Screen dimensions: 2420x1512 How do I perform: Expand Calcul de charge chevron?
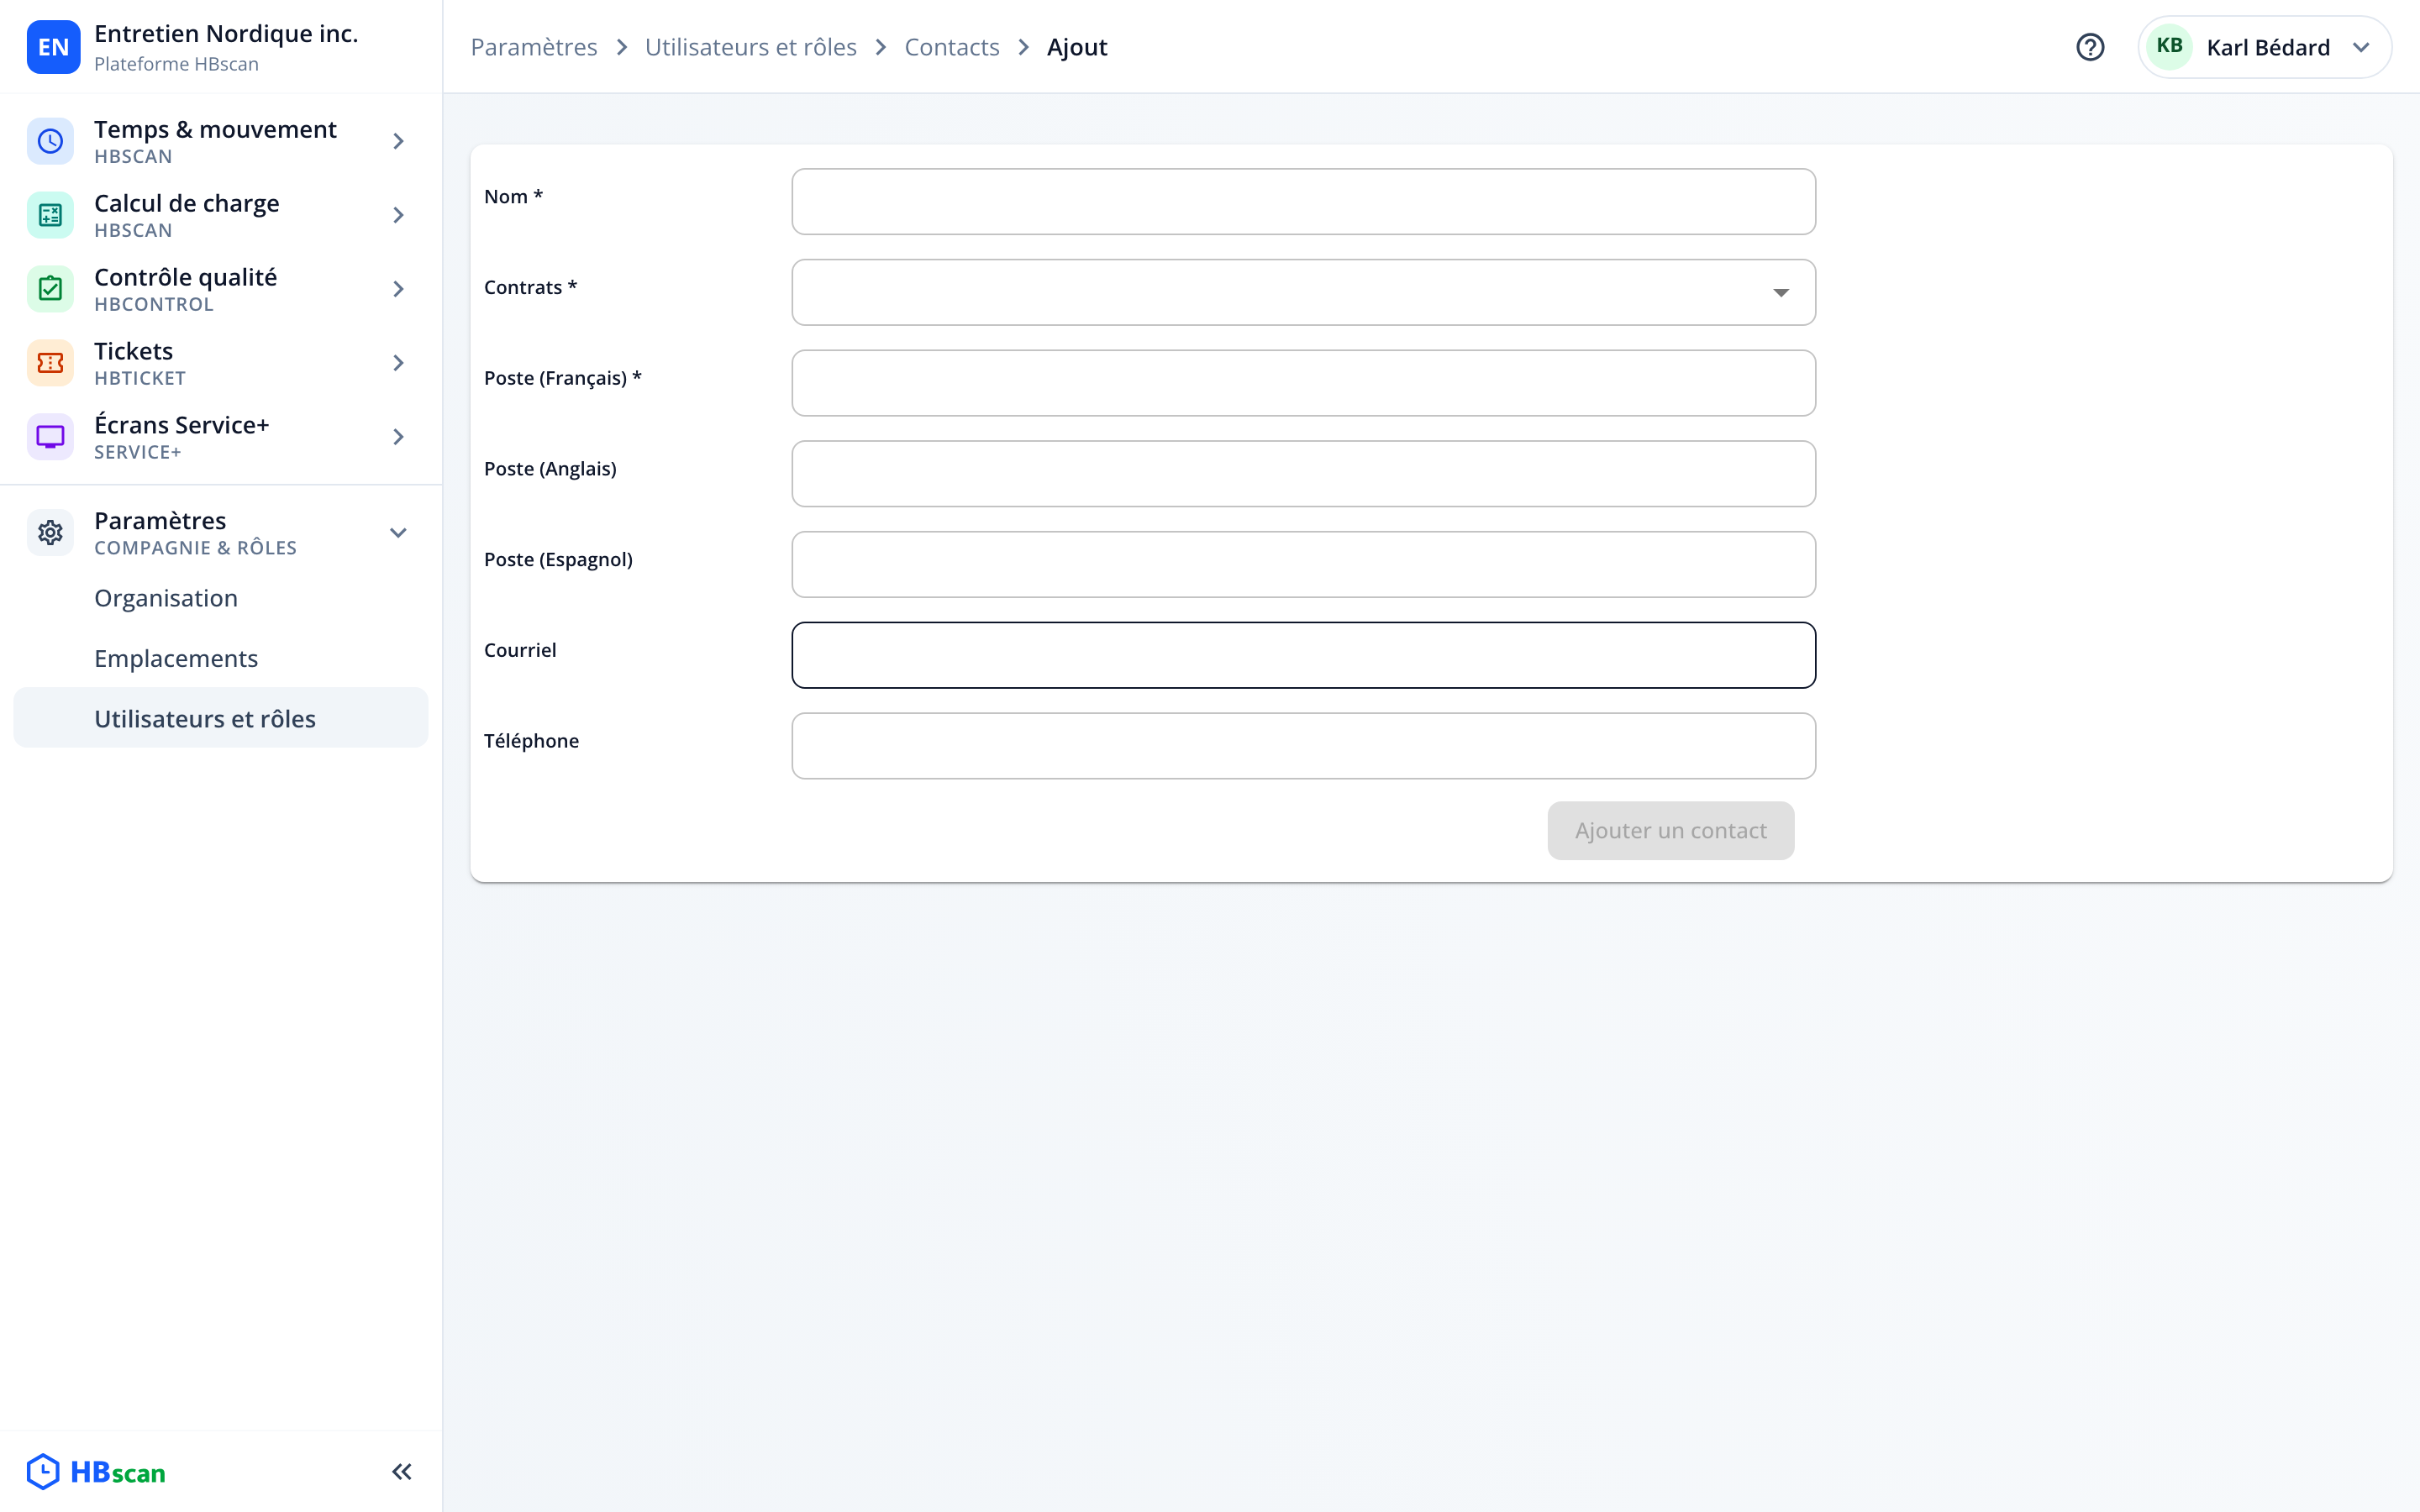pos(398,215)
